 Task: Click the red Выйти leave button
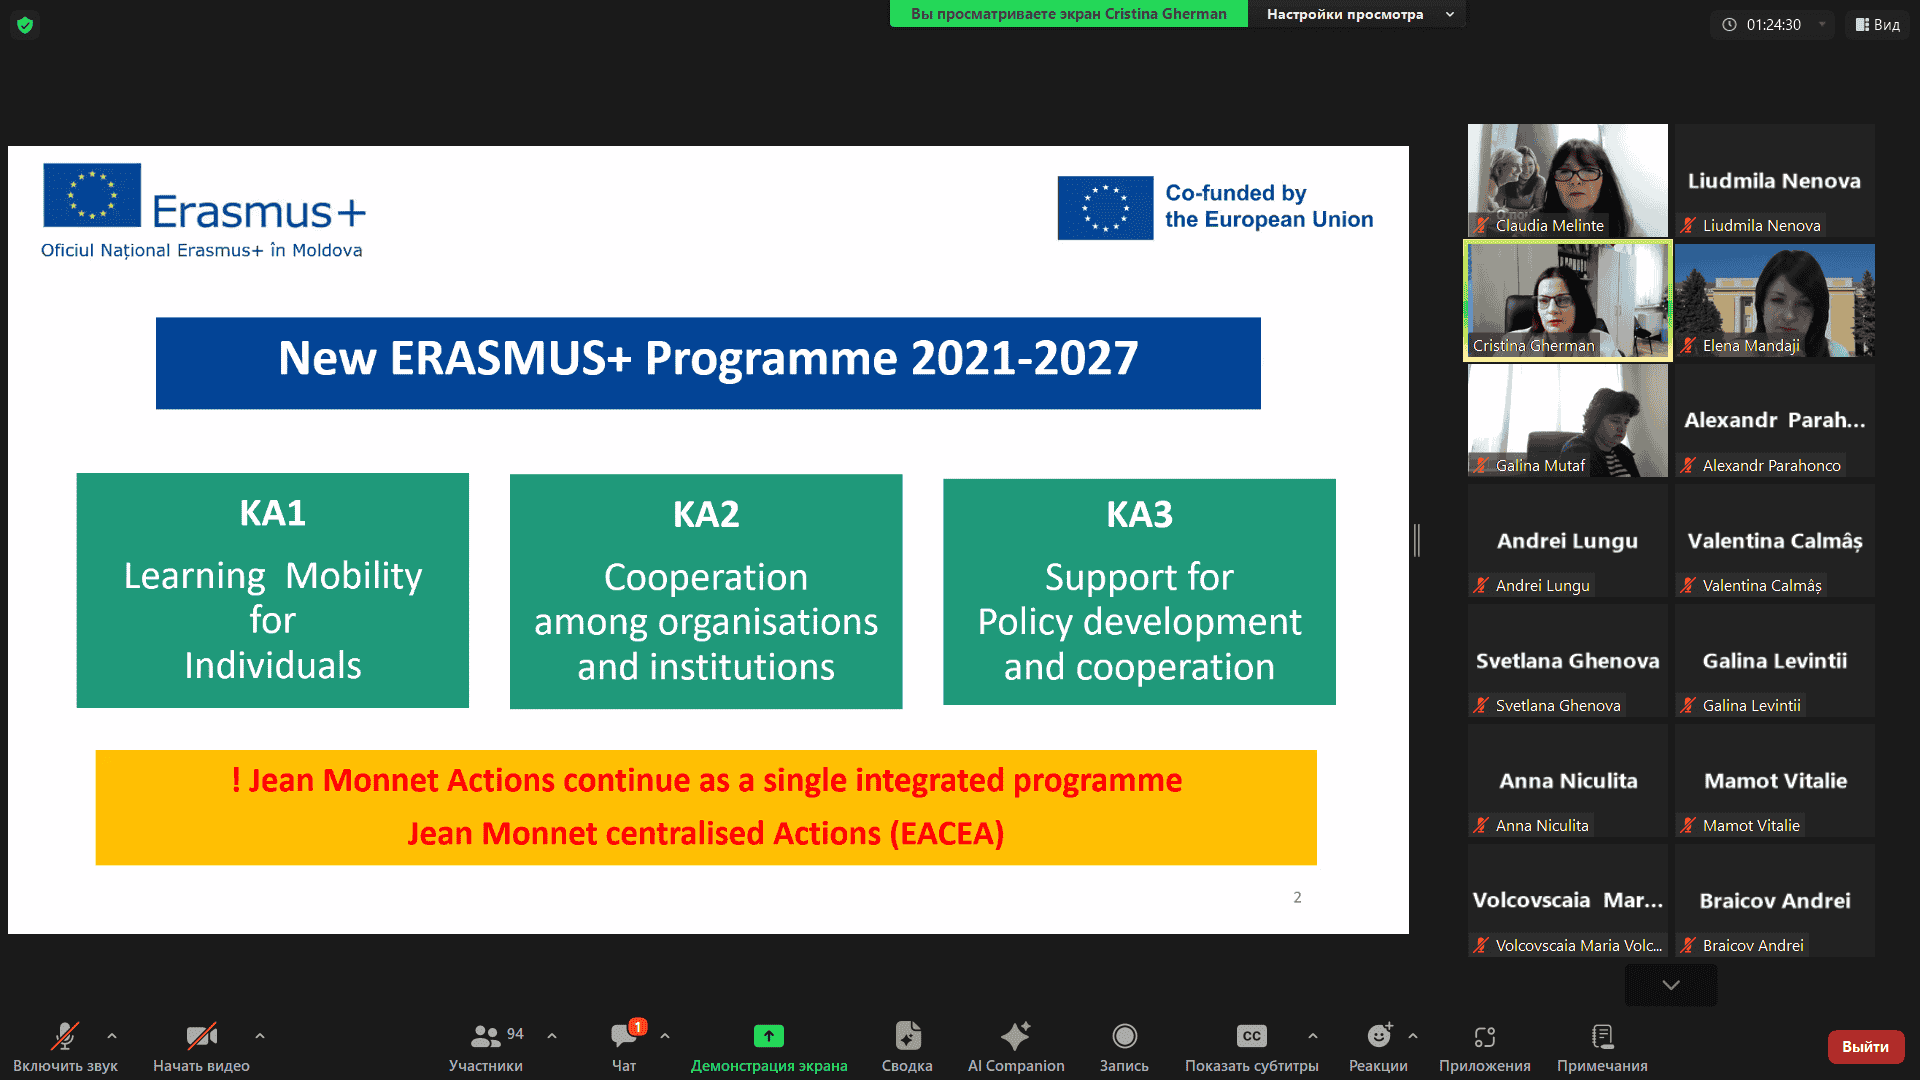coord(1865,1046)
